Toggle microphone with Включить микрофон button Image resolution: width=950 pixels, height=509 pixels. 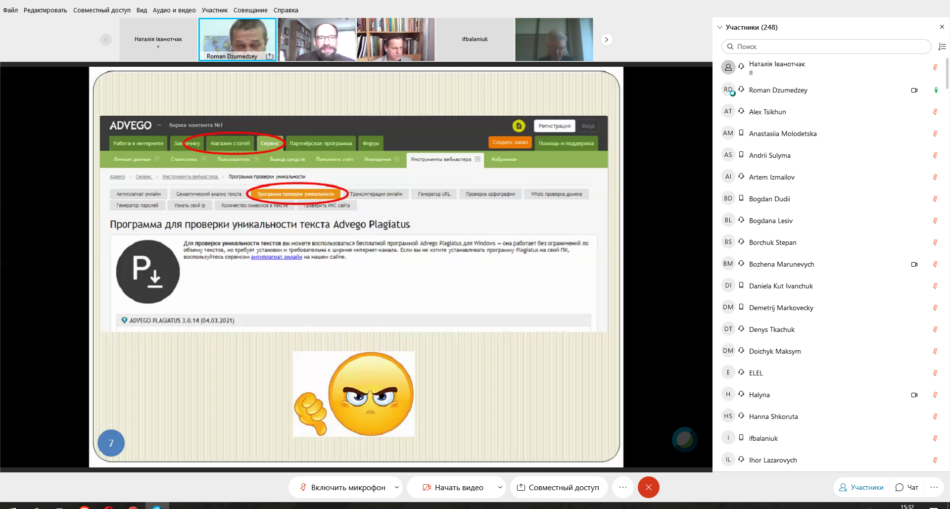coord(340,487)
